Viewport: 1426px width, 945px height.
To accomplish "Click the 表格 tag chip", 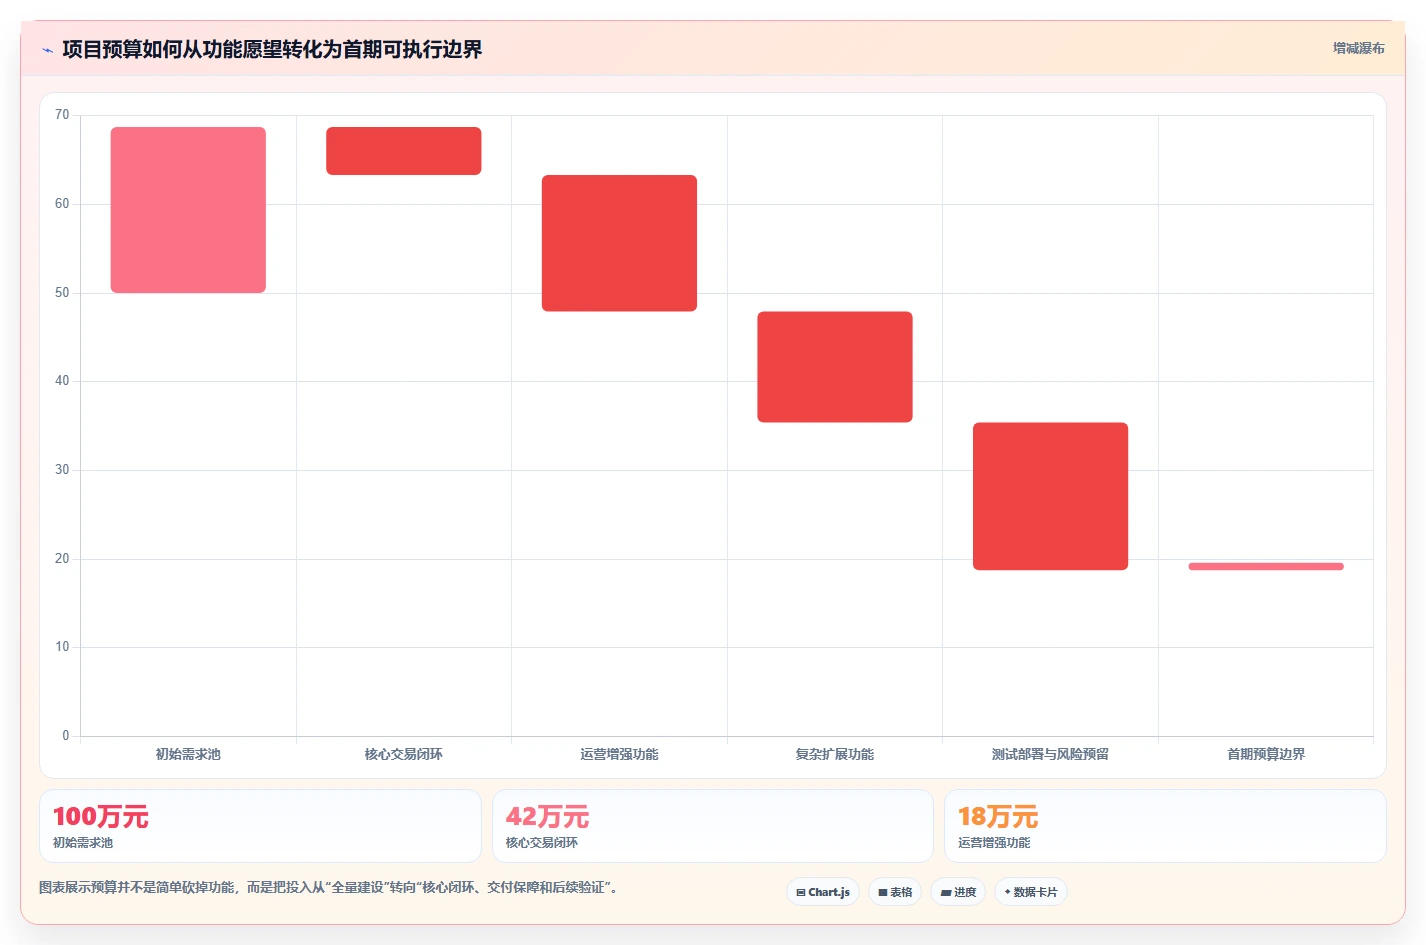I will point(895,892).
